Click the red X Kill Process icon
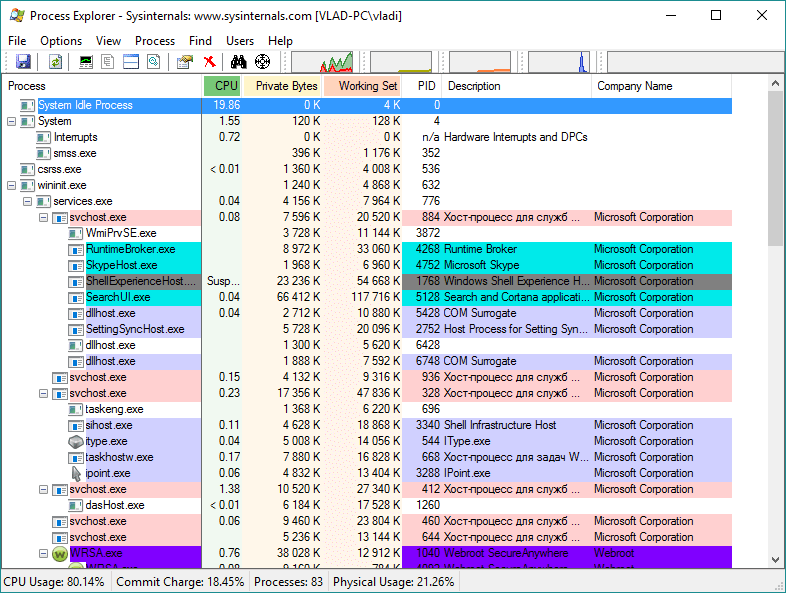The width and height of the screenshot is (786, 593). [209, 62]
